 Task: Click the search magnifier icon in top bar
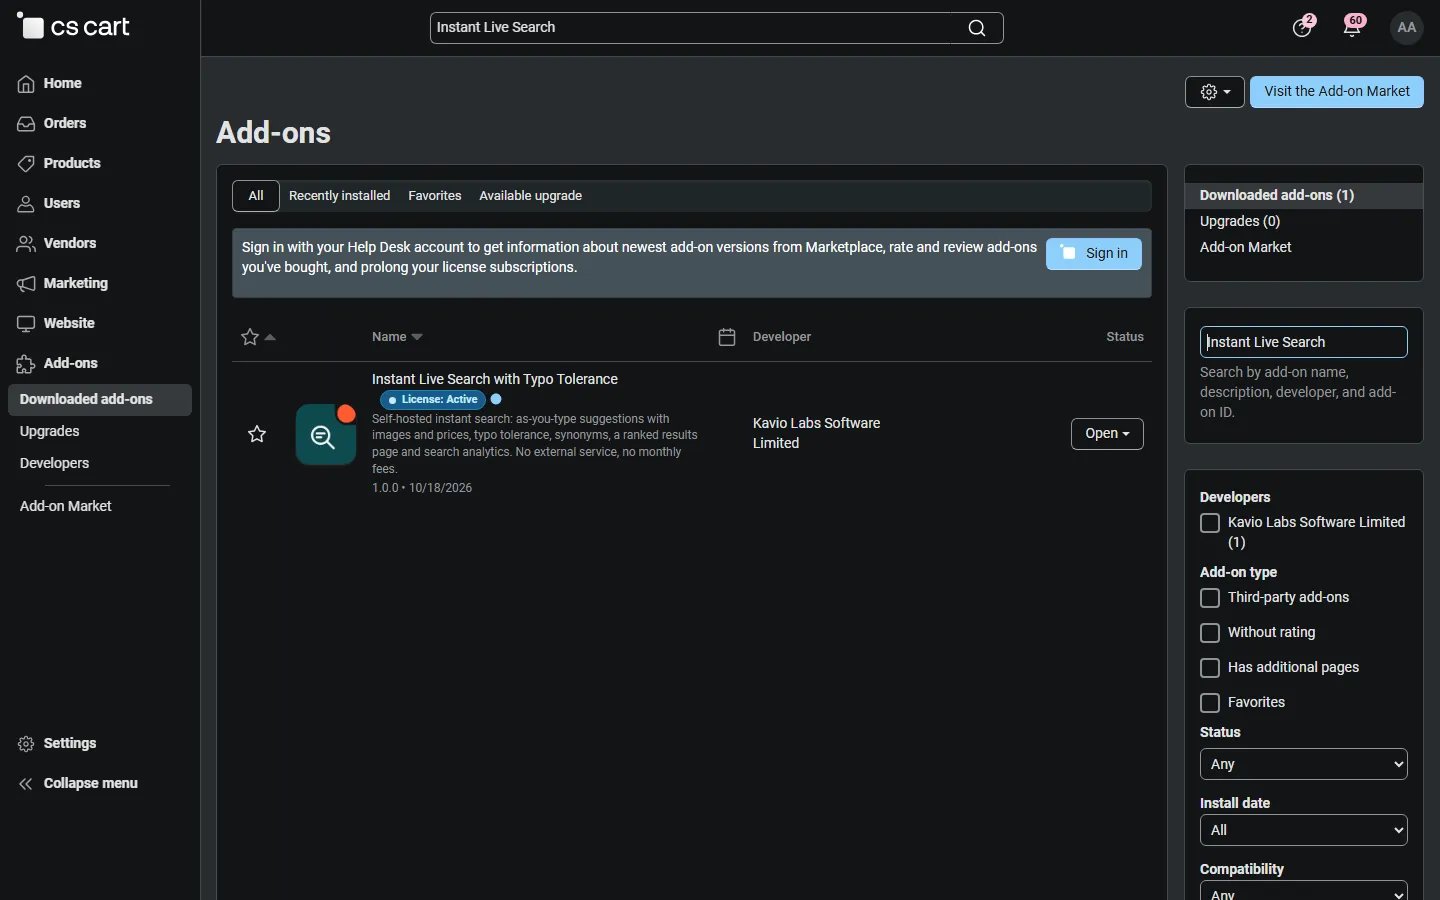pos(977,28)
